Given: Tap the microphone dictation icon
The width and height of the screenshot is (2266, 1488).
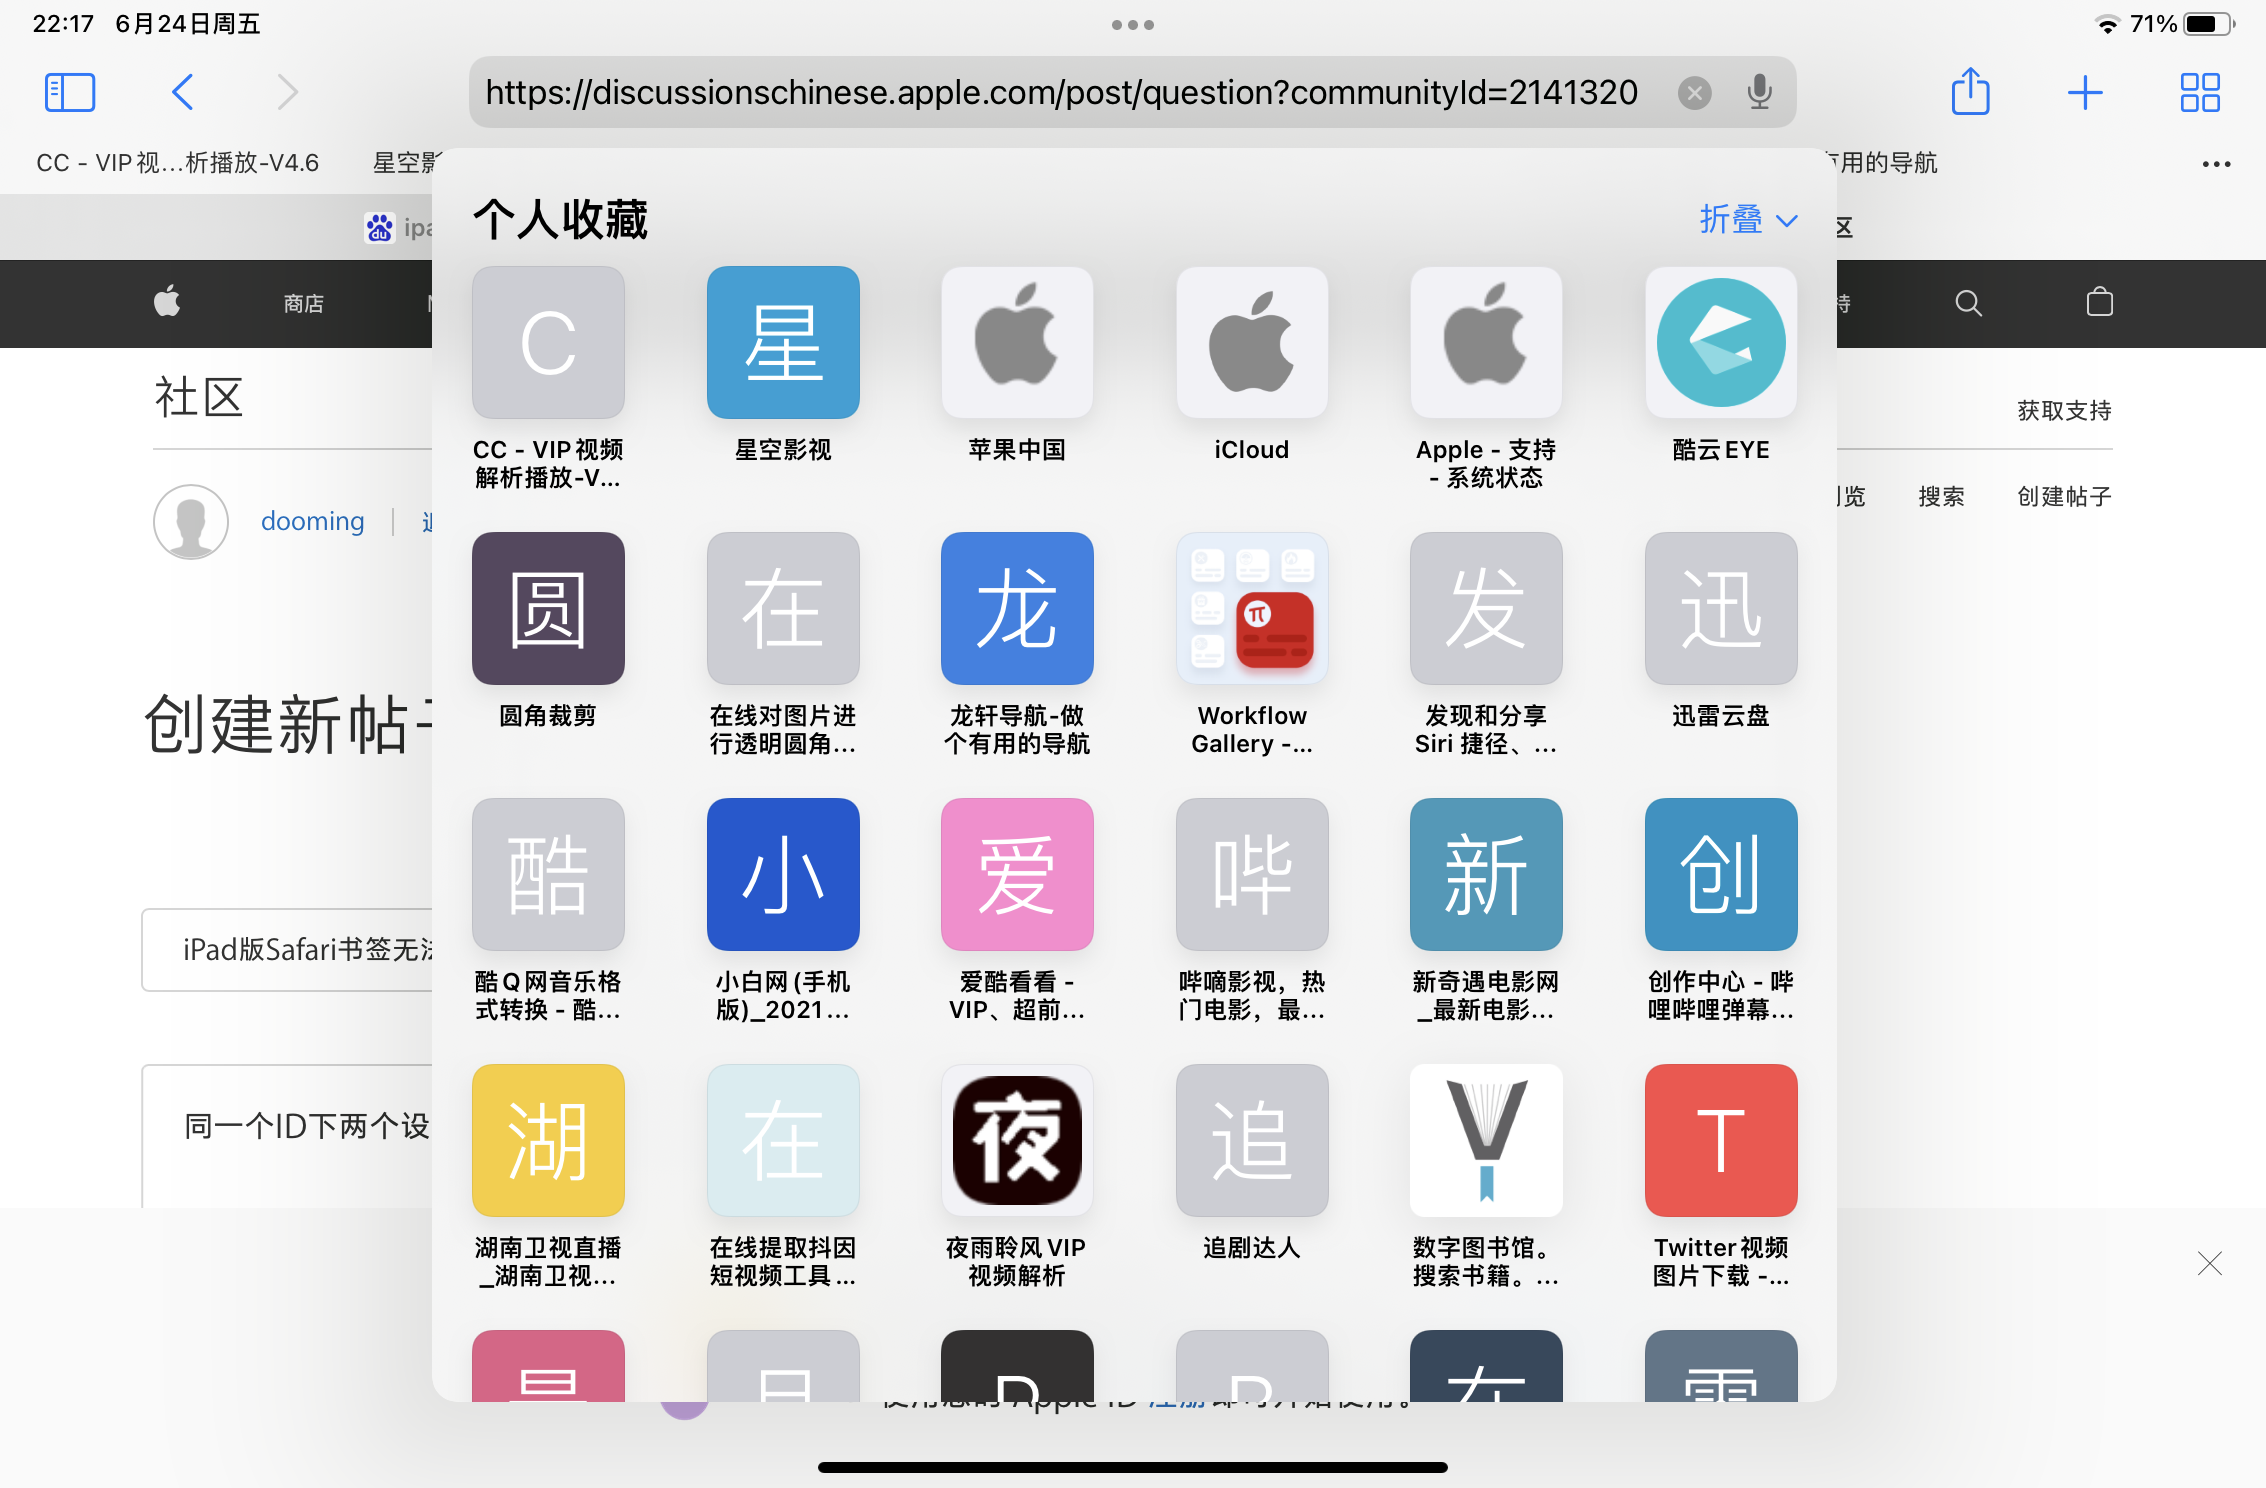Looking at the screenshot, I should tap(1760, 92).
